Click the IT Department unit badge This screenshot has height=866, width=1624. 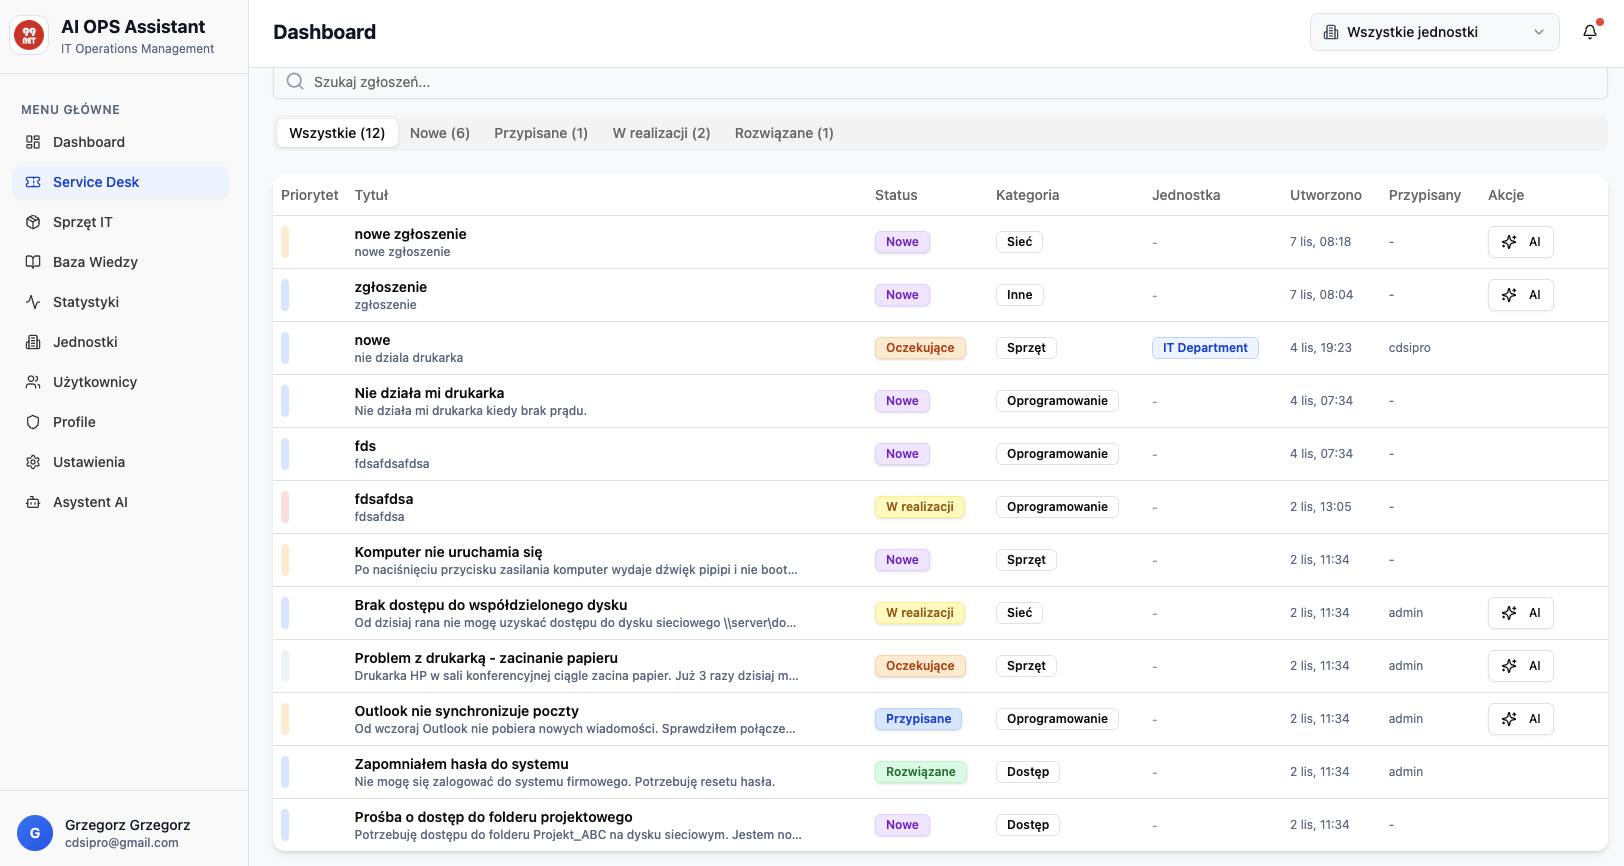coord(1204,348)
